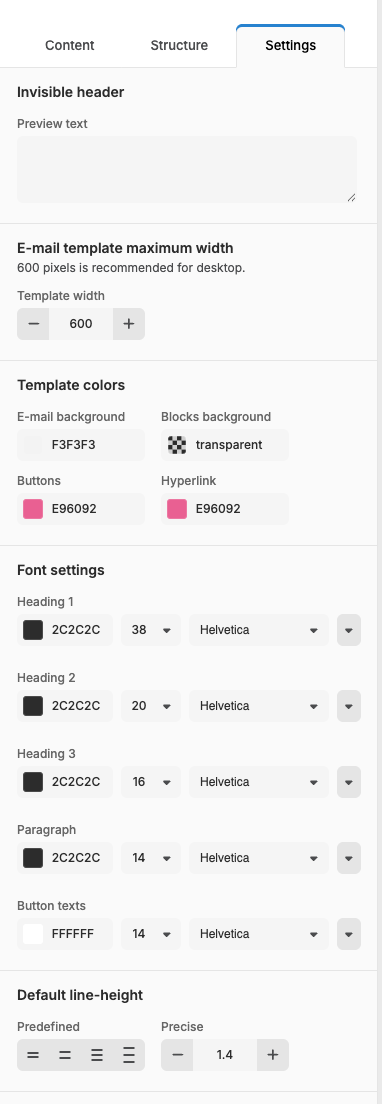Select the tightest predefined line-height icon
This screenshot has width=382, height=1104.
(x=33, y=1055)
